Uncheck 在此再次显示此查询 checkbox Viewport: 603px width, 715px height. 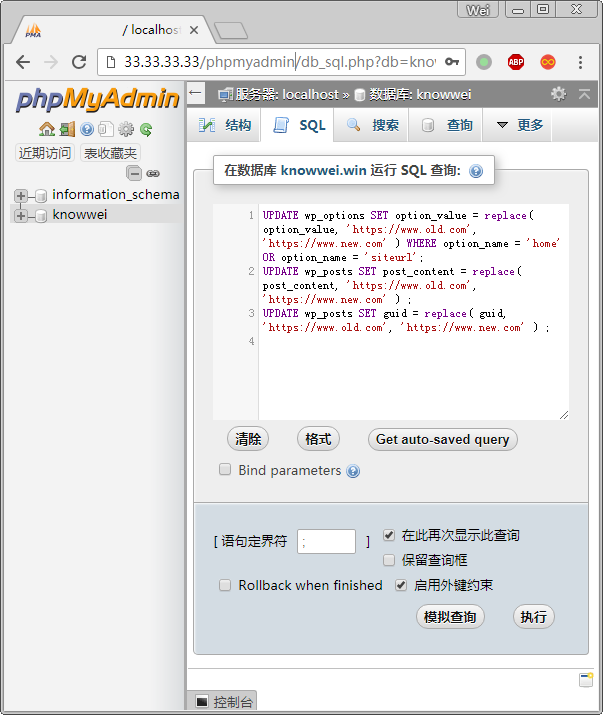click(389, 534)
